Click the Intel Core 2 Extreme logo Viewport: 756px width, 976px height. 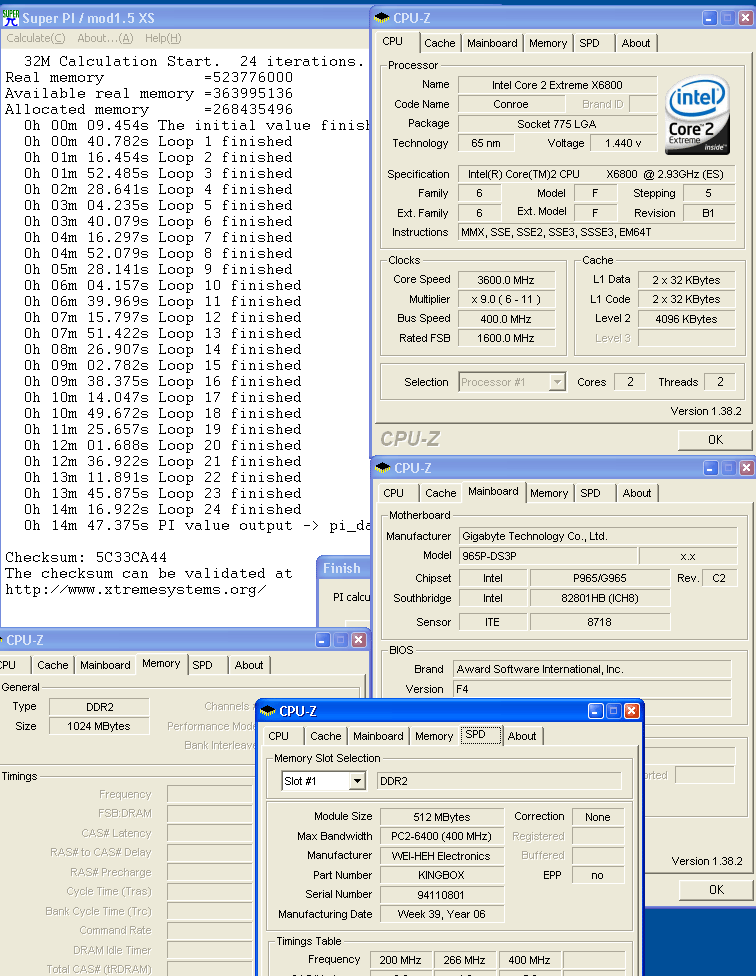[697, 115]
